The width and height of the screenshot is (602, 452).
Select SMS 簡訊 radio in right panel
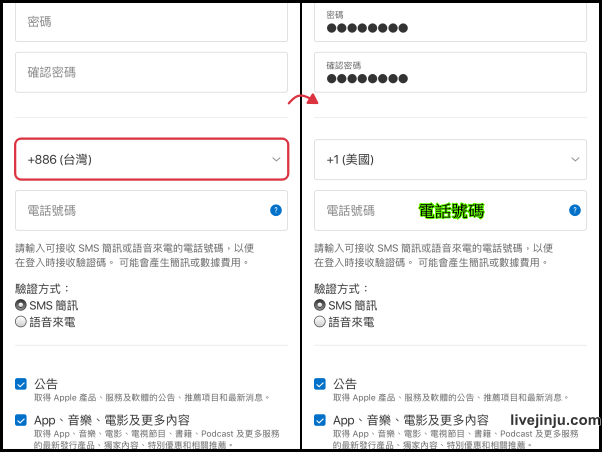[319, 305]
